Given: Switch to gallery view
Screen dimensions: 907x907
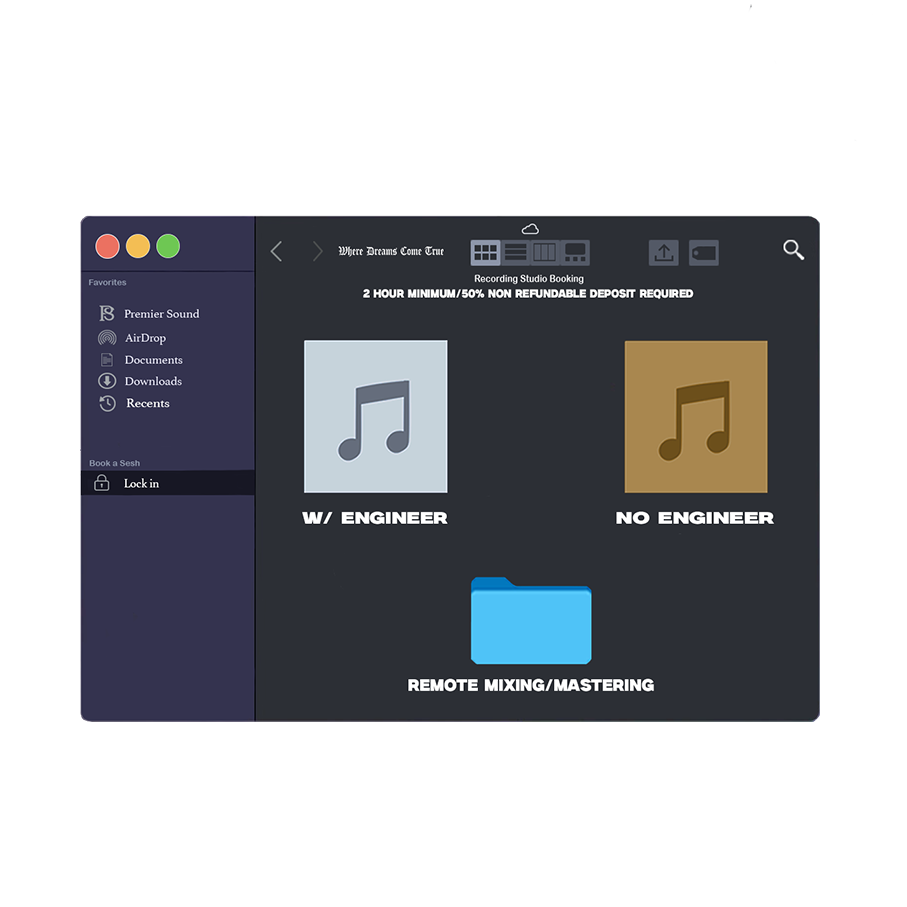Looking at the screenshot, I should pyautogui.click(x=575, y=253).
